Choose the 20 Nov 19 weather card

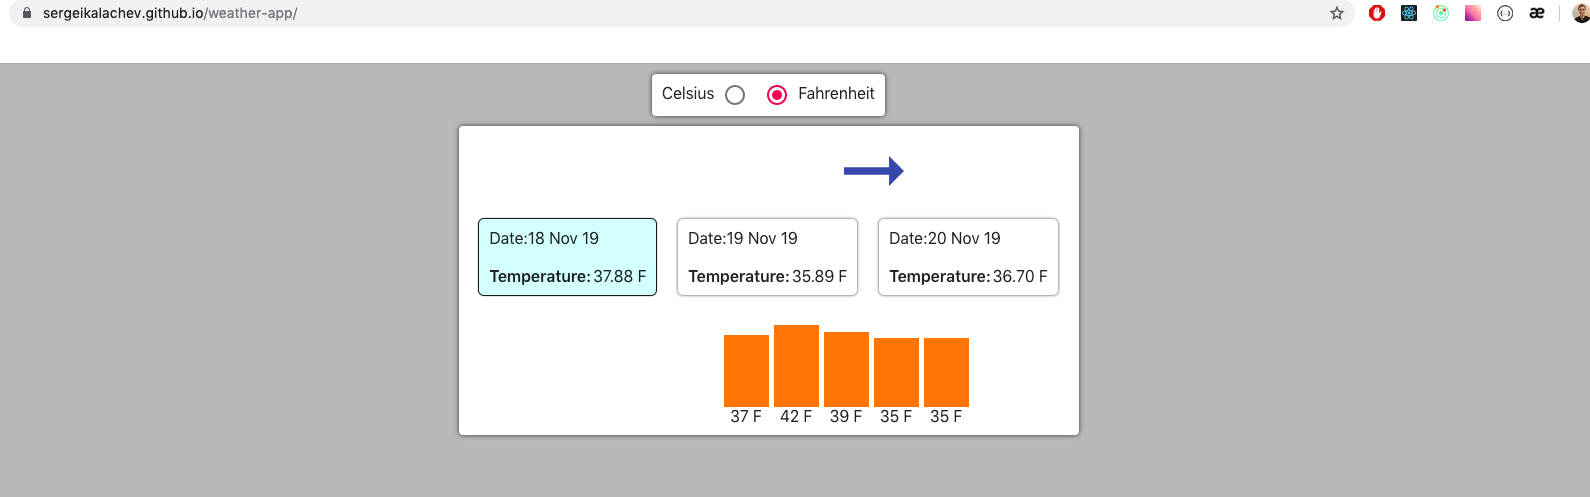pos(967,257)
